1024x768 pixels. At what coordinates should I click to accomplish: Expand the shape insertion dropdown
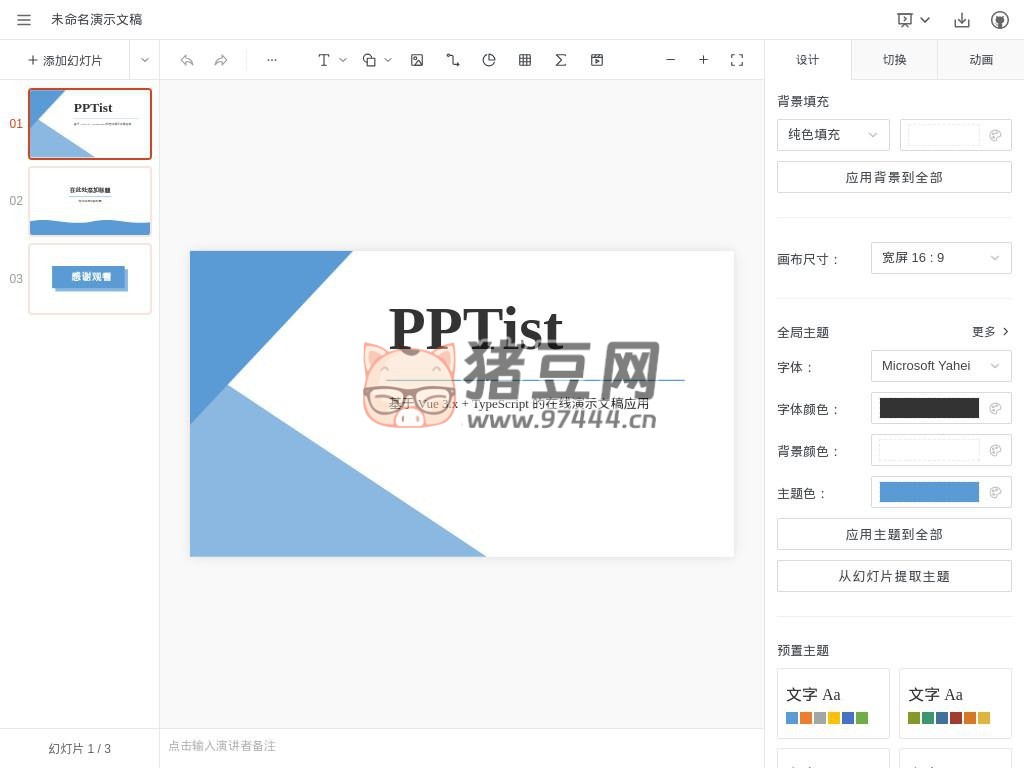388,60
